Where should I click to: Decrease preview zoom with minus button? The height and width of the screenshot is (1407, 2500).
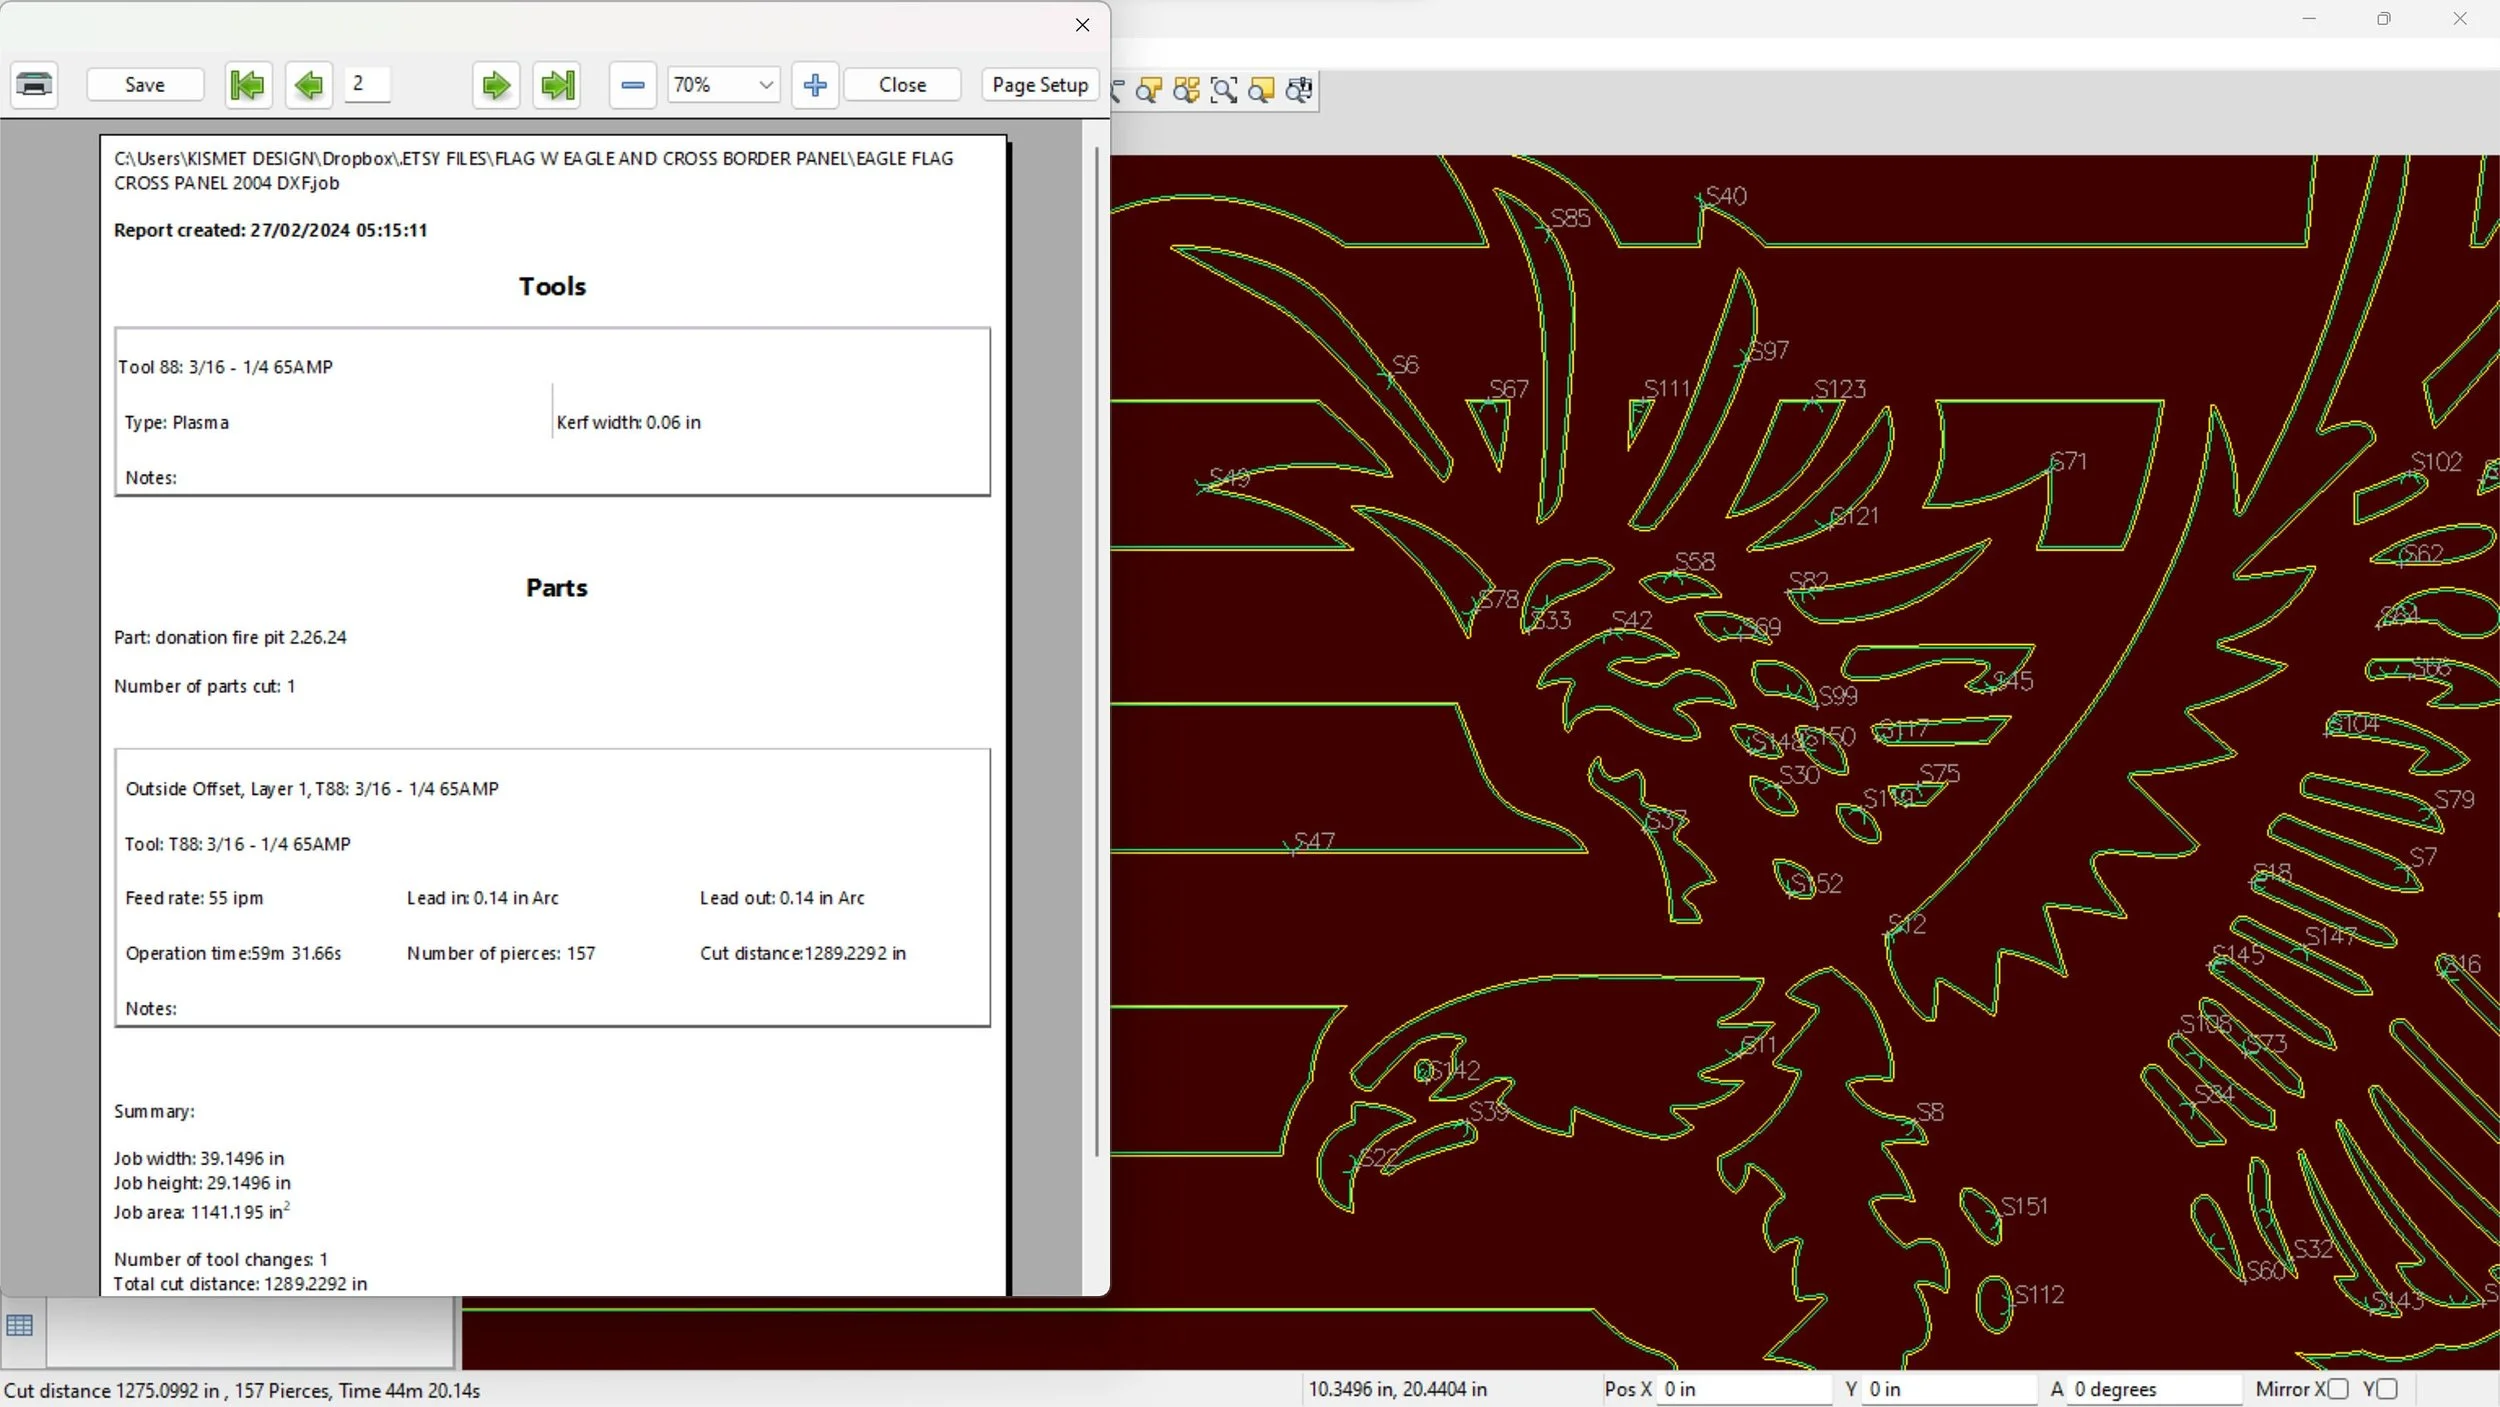pos(632,85)
